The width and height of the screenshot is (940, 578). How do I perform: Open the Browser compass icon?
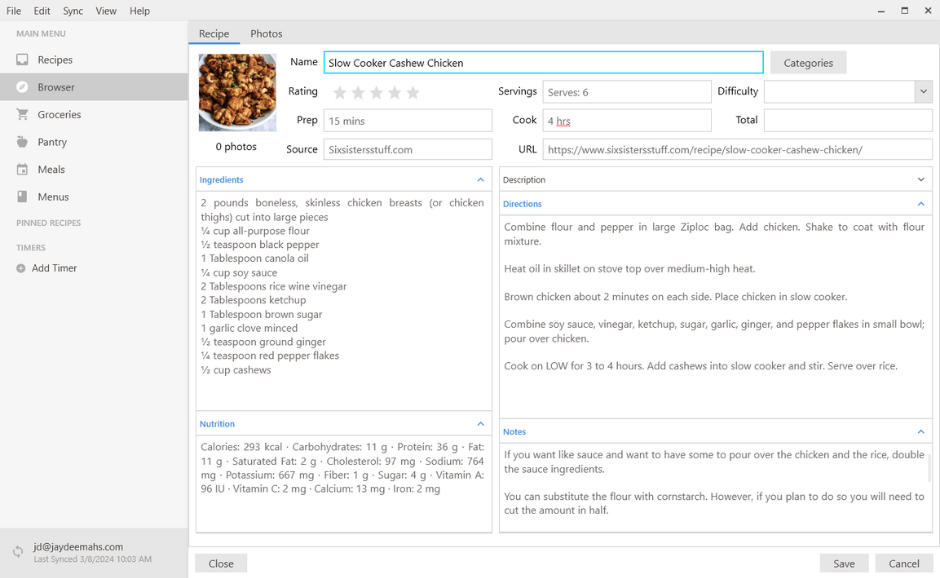coord(22,87)
